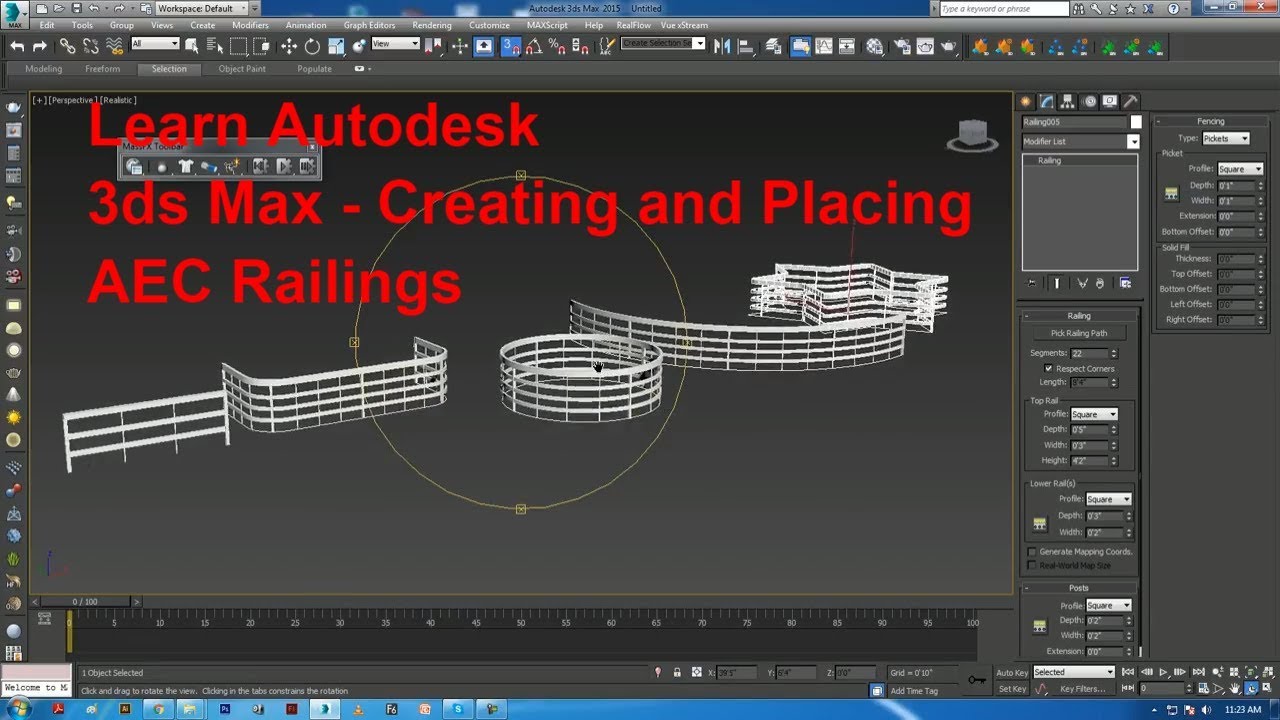Open the Material Editor icon

coord(875,46)
